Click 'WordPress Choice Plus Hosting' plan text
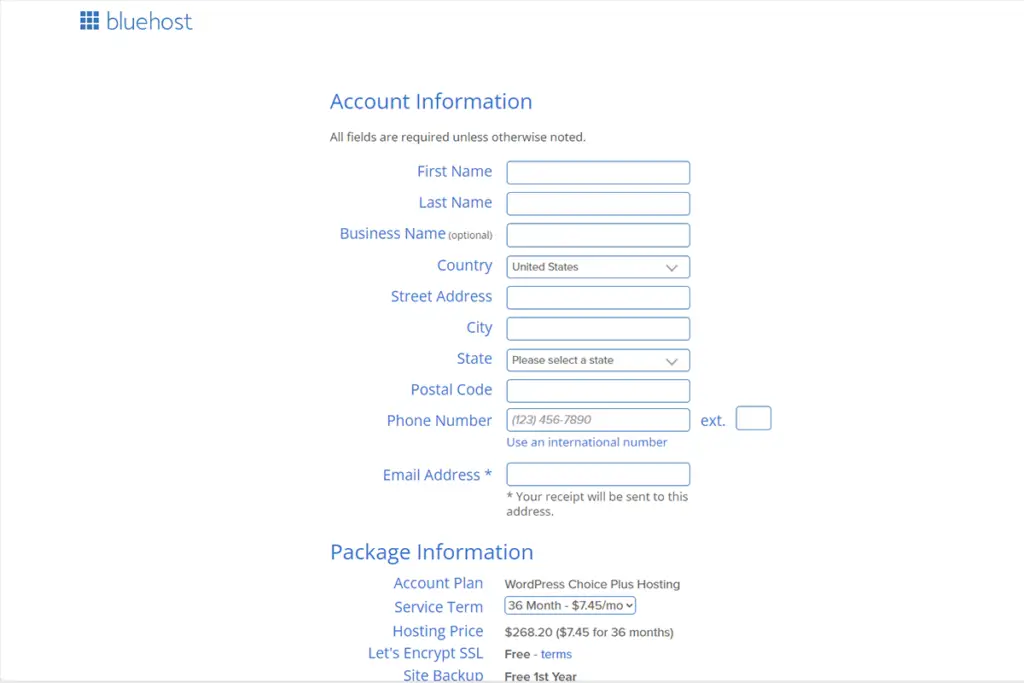 point(592,584)
